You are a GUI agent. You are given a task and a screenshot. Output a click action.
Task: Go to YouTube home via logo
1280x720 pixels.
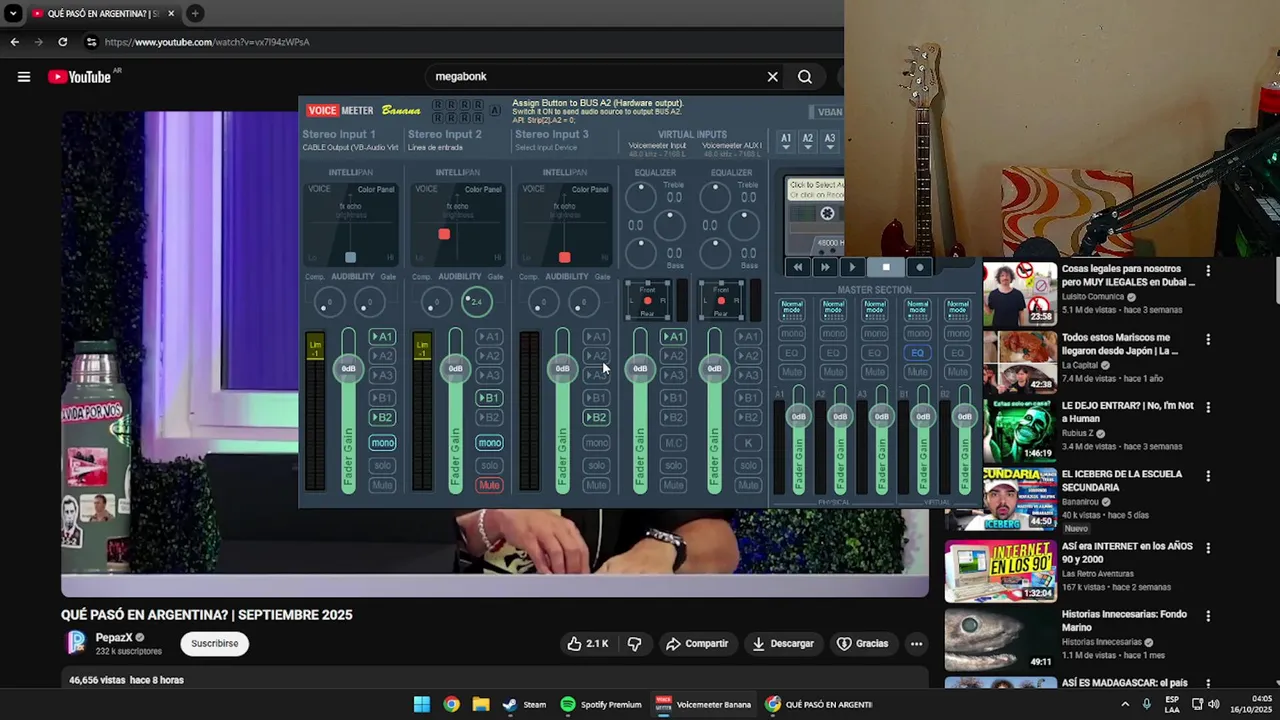[x=80, y=77]
